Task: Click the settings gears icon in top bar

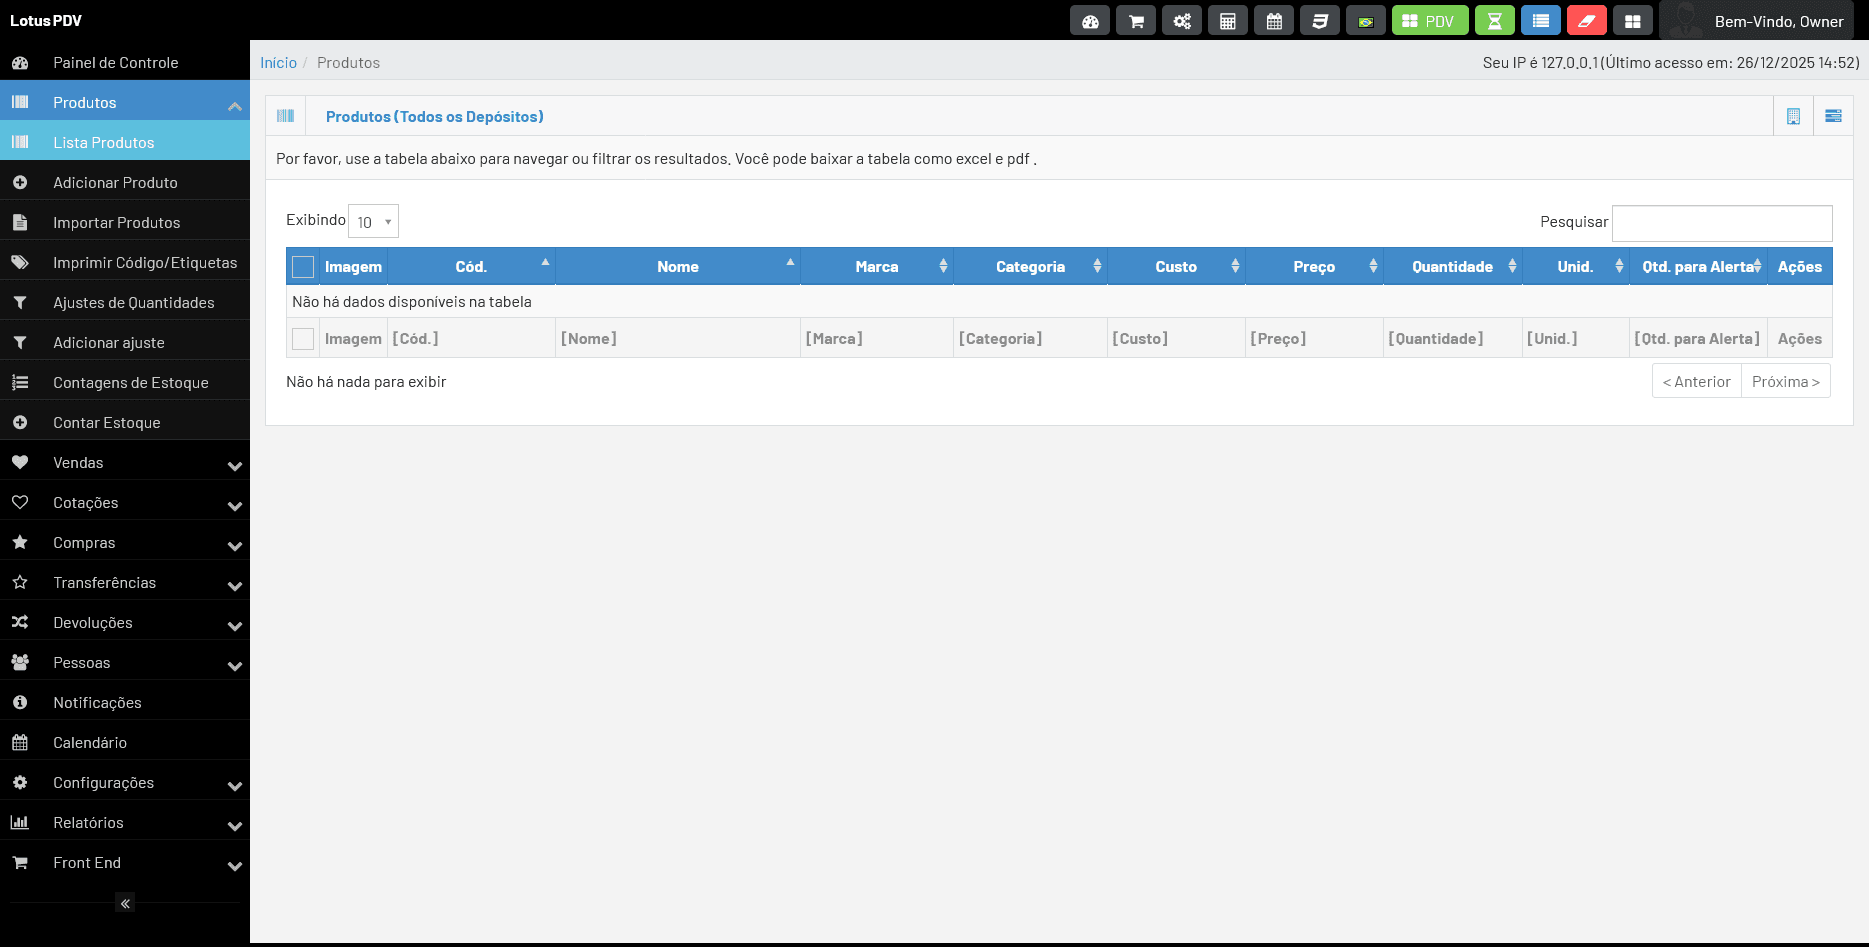Action: click(1182, 21)
